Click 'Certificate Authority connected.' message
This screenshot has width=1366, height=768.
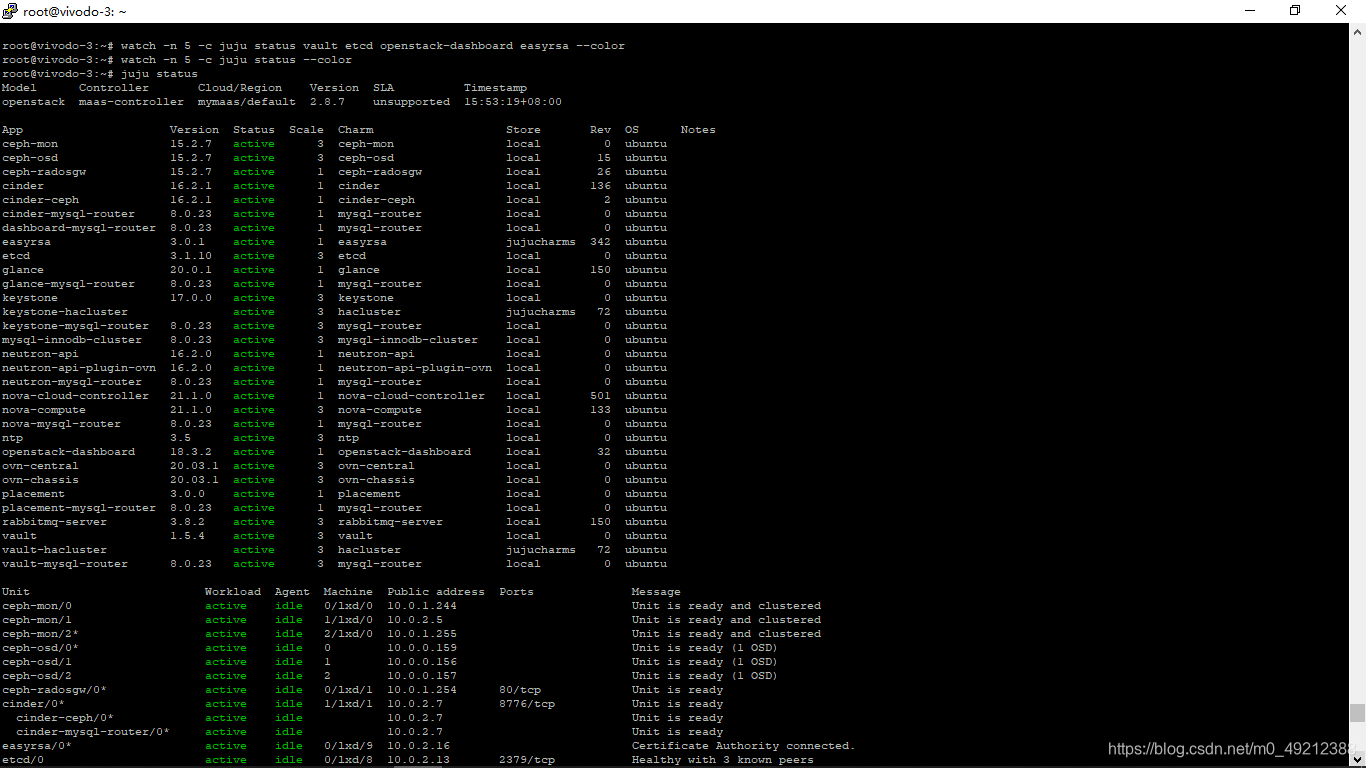(x=744, y=746)
